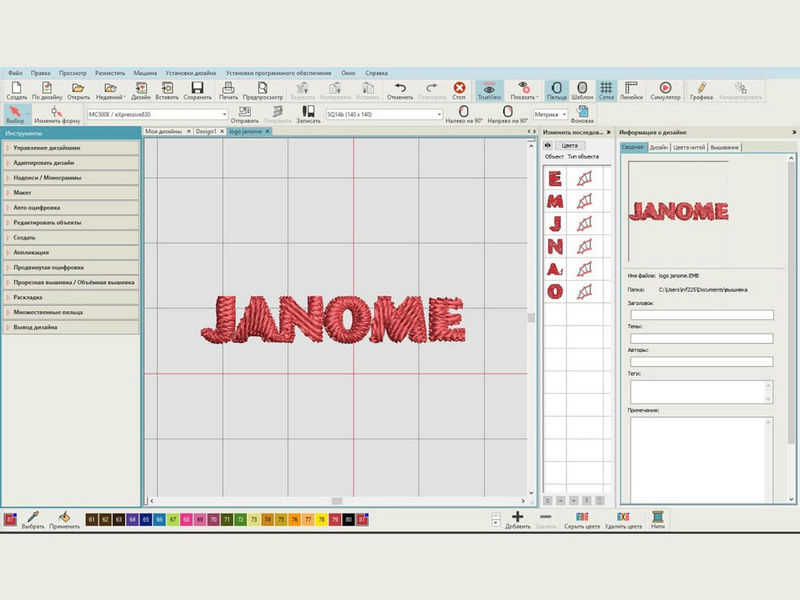Click the Удалить цвета icon

(x=623, y=520)
